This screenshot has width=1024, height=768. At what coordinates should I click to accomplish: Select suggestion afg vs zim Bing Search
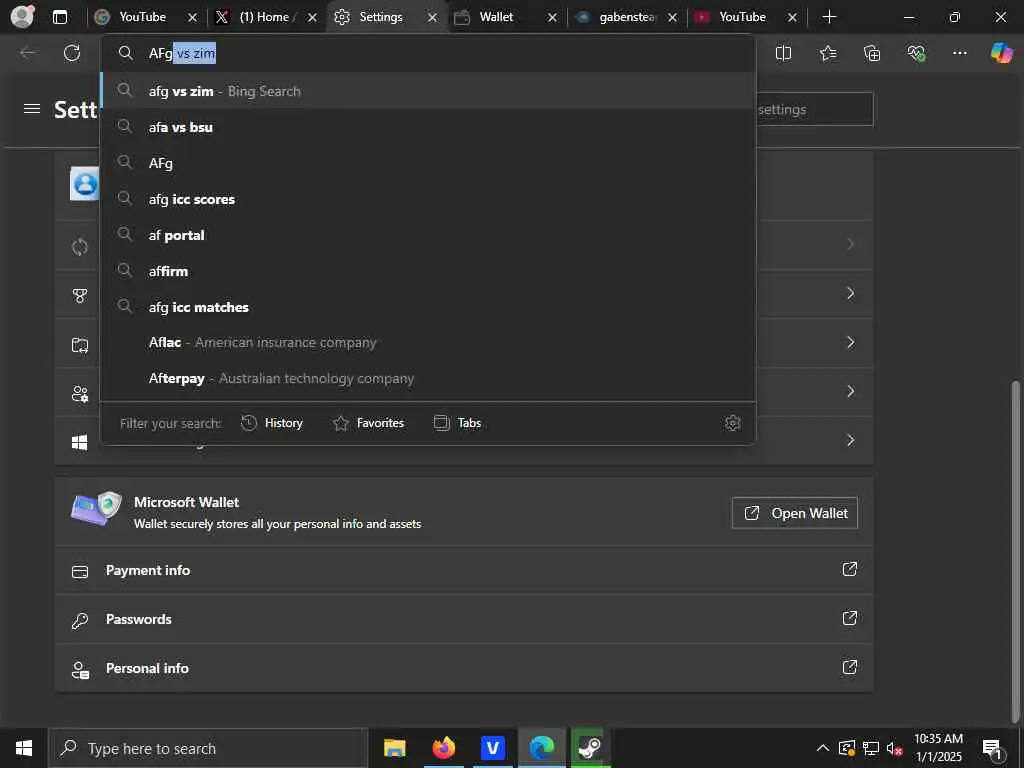428,91
